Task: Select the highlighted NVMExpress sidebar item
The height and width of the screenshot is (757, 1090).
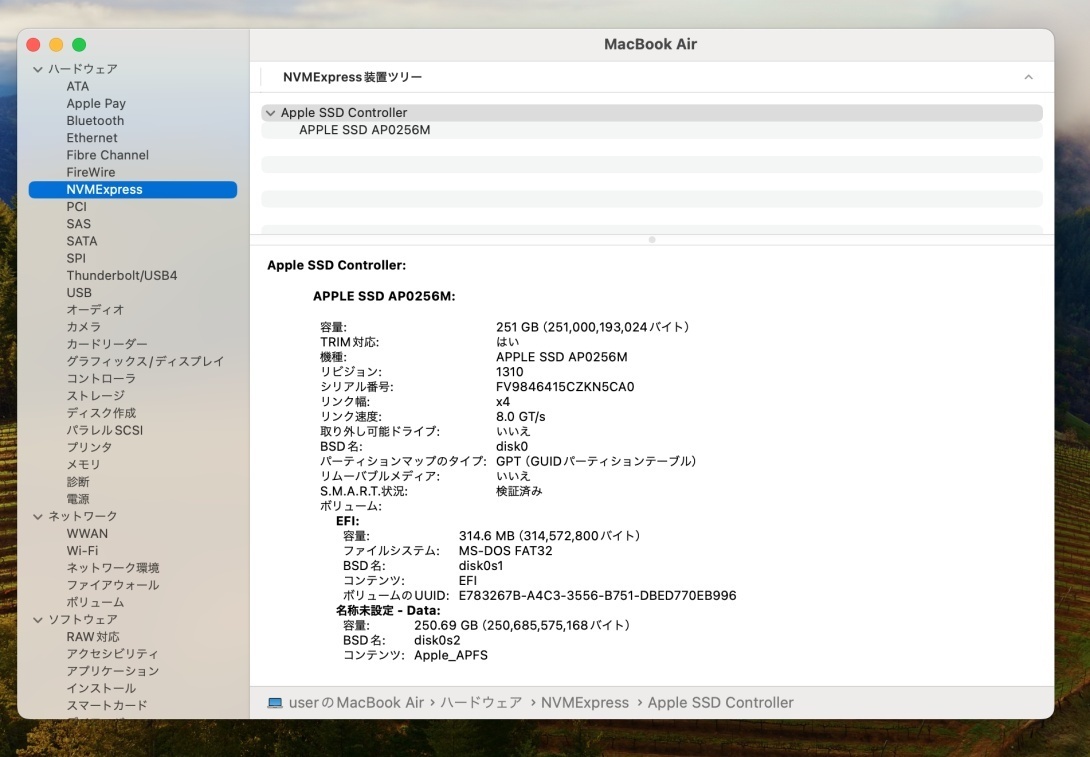Action: [133, 189]
